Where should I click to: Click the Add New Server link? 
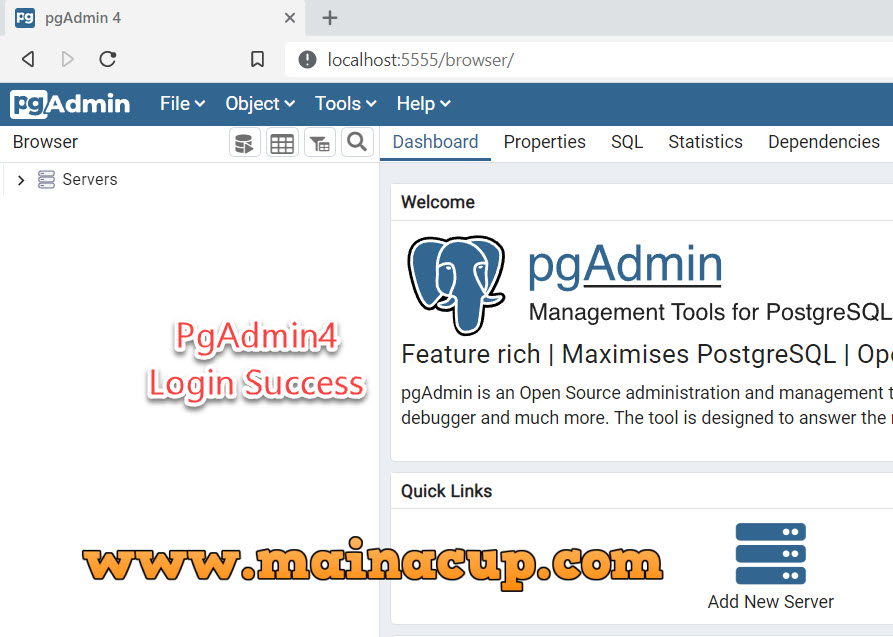pyautogui.click(x=771, y=602)
